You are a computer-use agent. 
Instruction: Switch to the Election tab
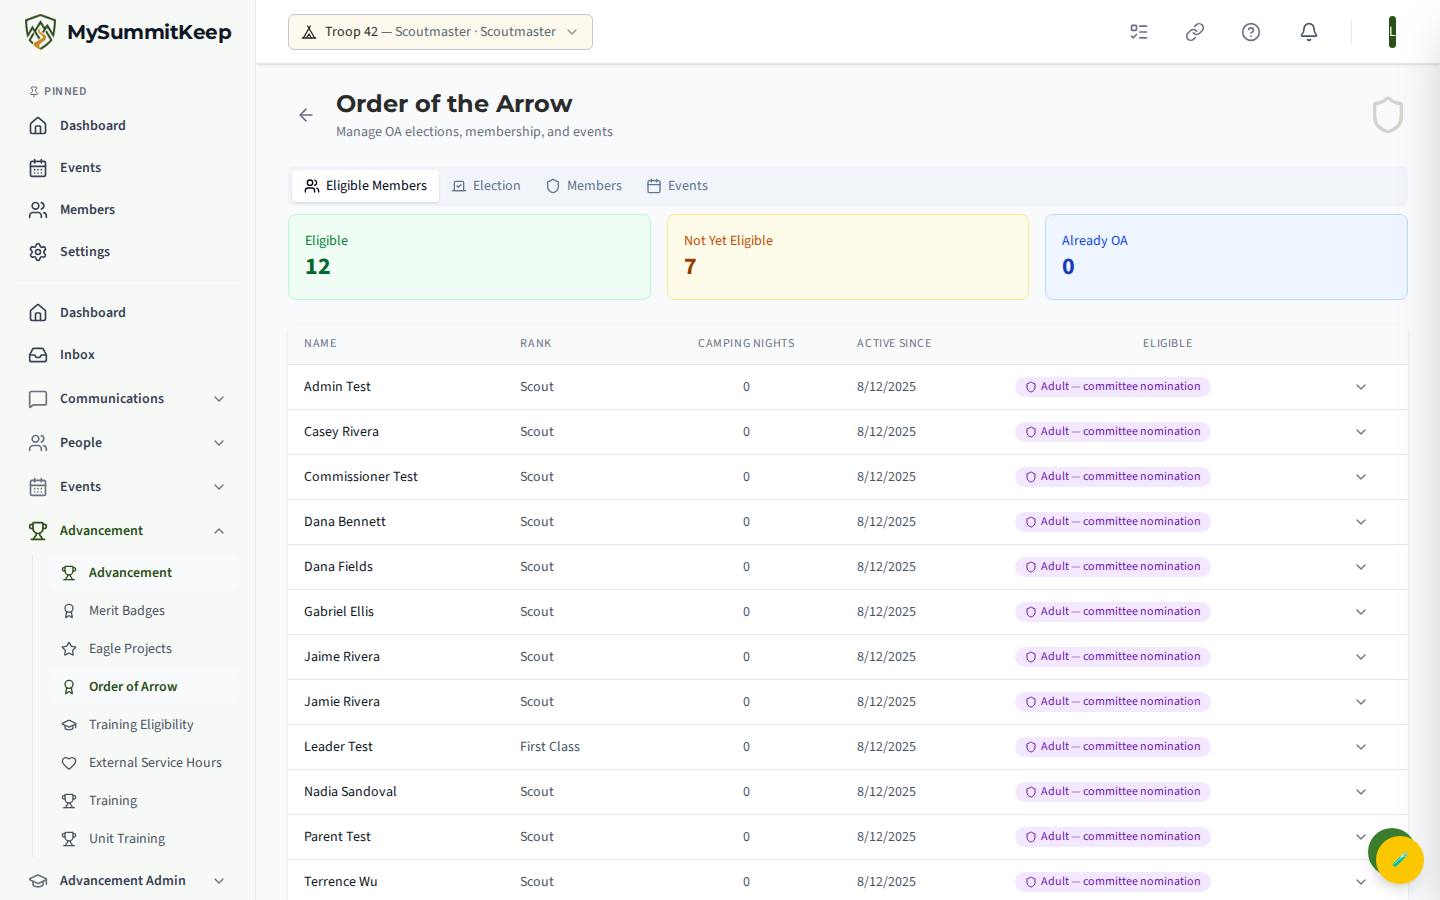pyautogui.click(x=486, y=186)
